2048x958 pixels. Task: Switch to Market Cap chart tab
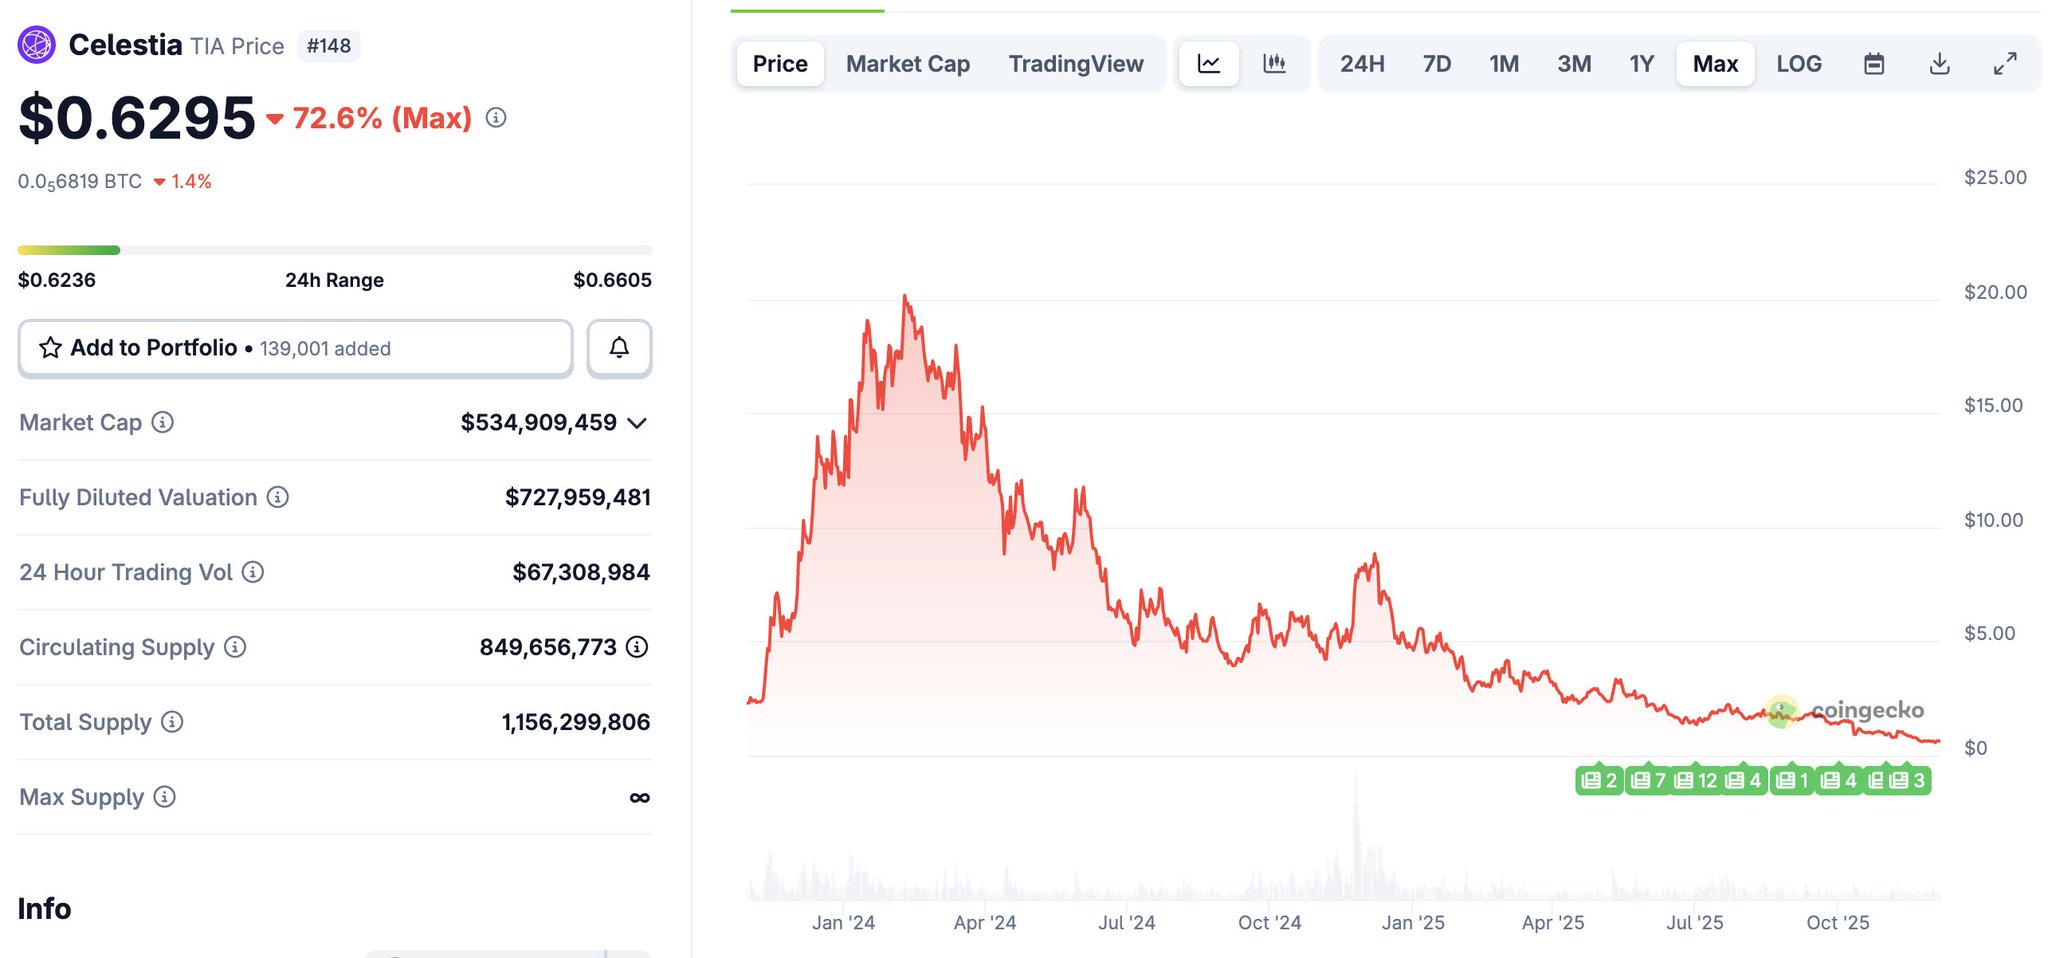tap(907, 64)
